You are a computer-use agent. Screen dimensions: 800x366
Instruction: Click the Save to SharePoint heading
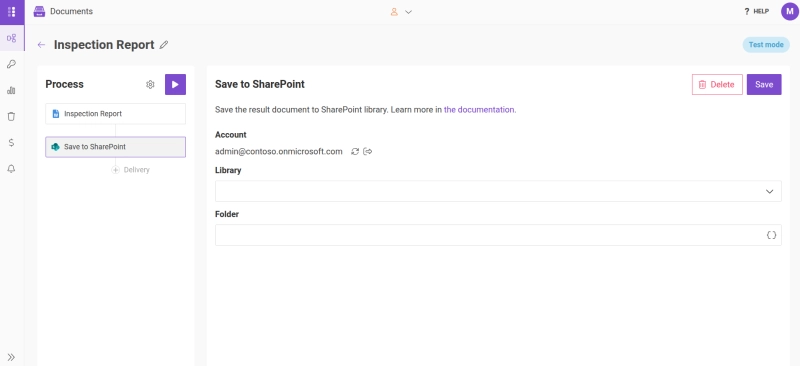tap(260, 84)
